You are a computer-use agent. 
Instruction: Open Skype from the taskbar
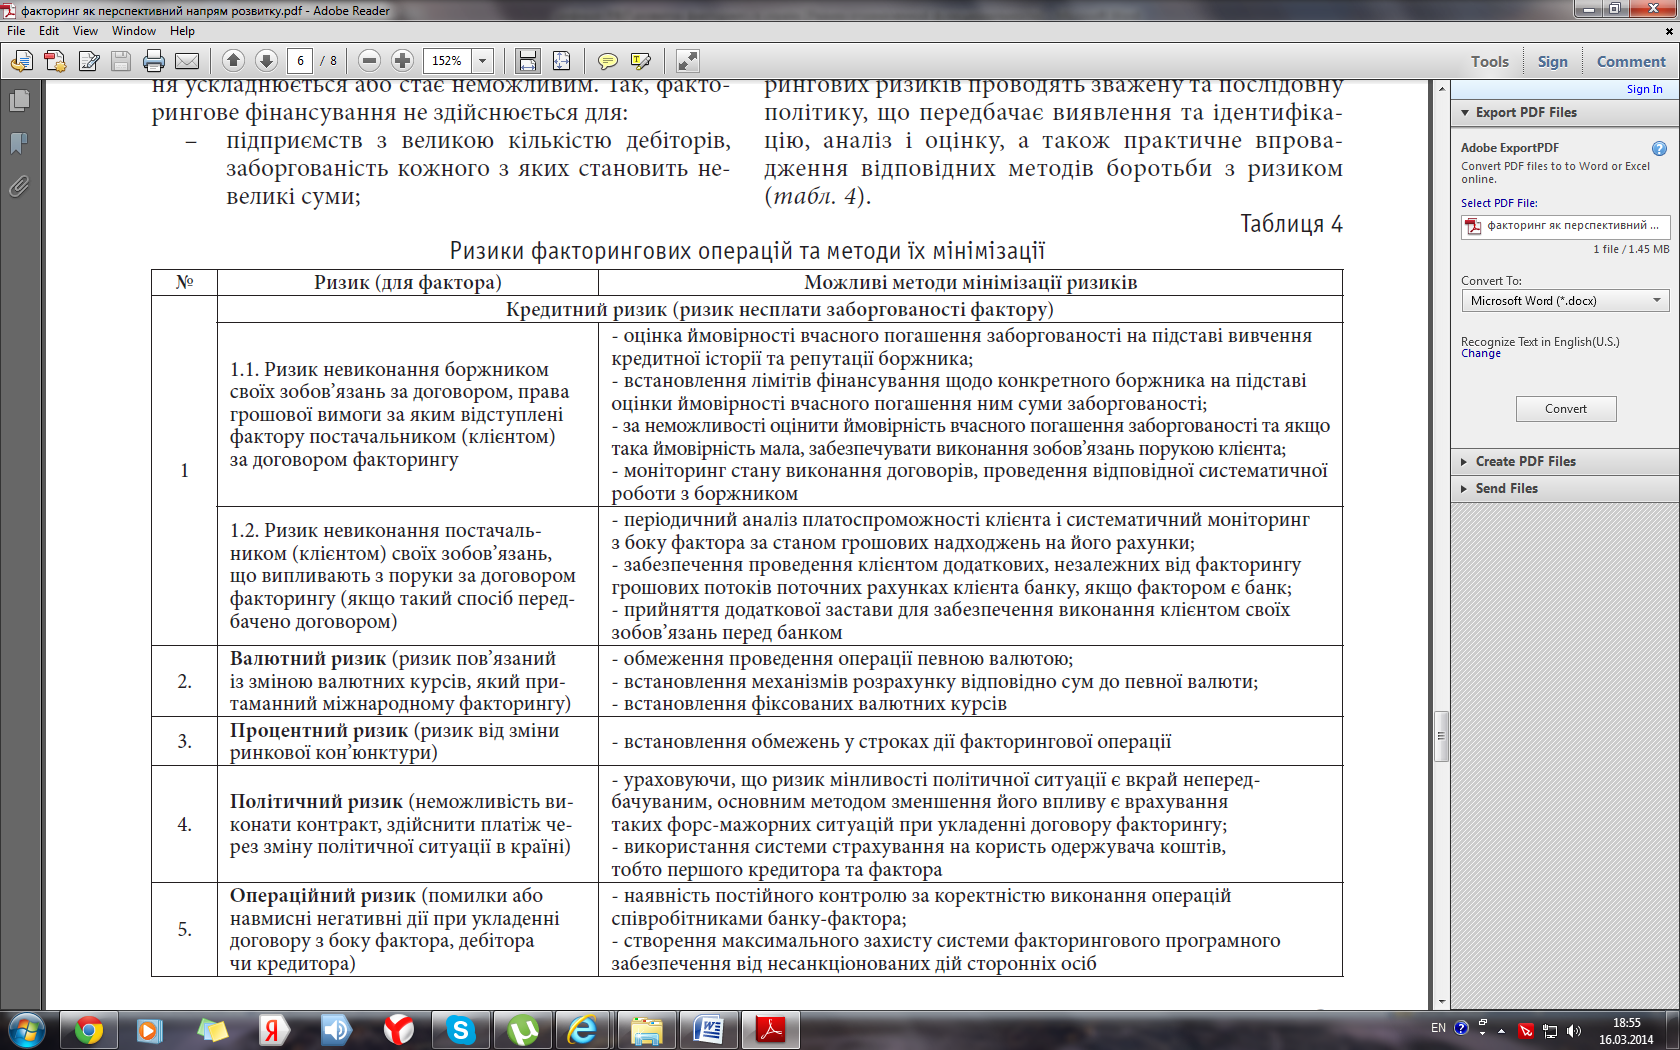click(460, 1029)
